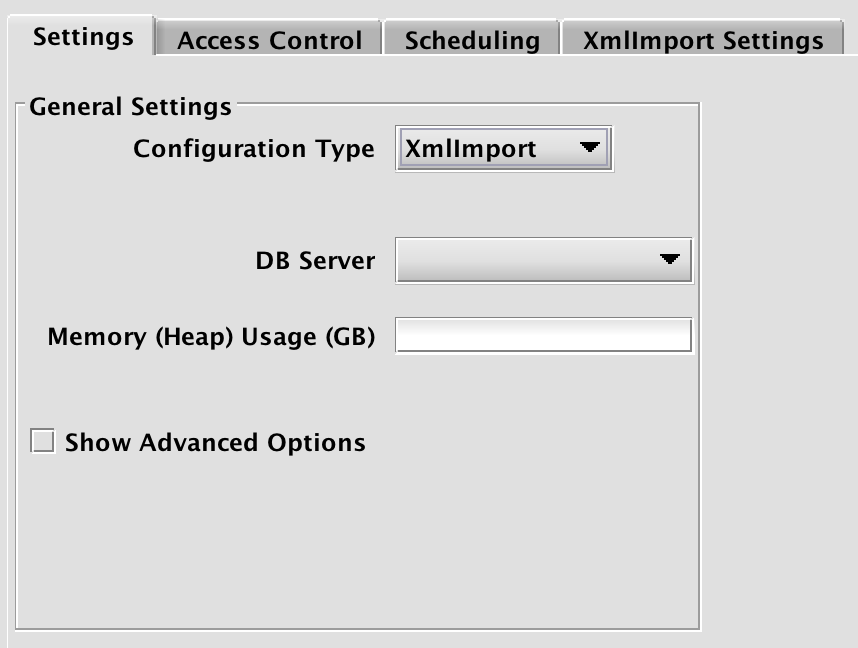Screen dimensions: 858x648
Task: Open the Scheduling tab
Action: pyautogui.click(x=472, y=41)
